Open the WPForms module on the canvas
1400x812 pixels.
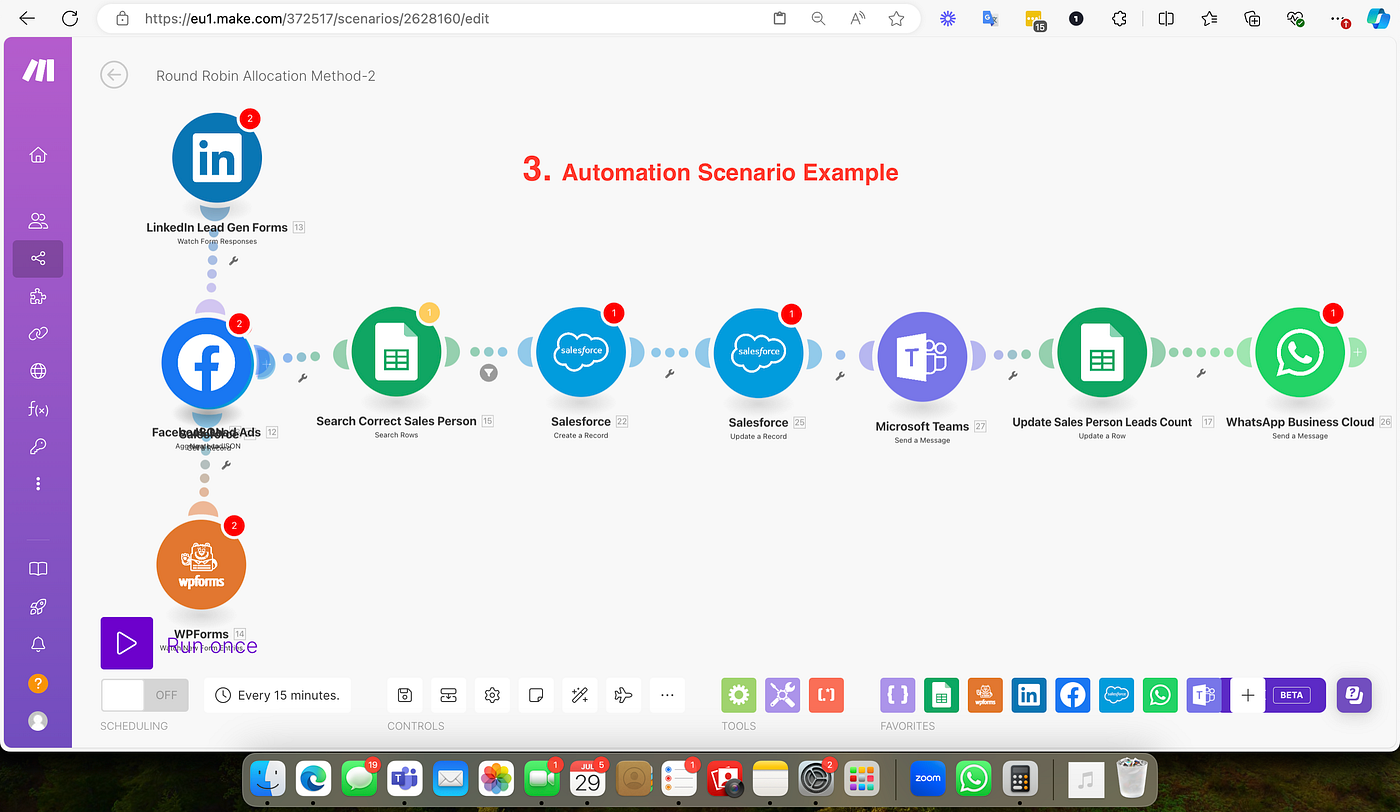(201, 564)
